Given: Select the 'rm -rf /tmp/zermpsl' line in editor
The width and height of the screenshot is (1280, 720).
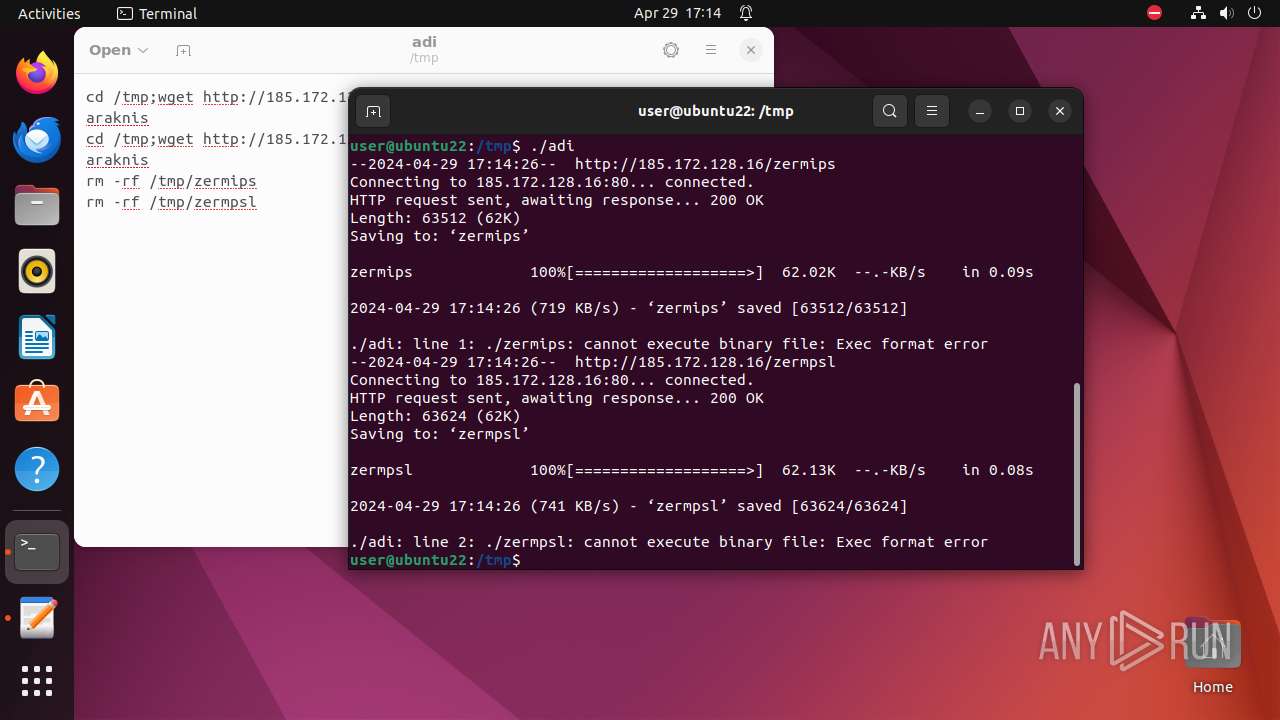Looking at the screenshot, I should click(x=171, y=202).
